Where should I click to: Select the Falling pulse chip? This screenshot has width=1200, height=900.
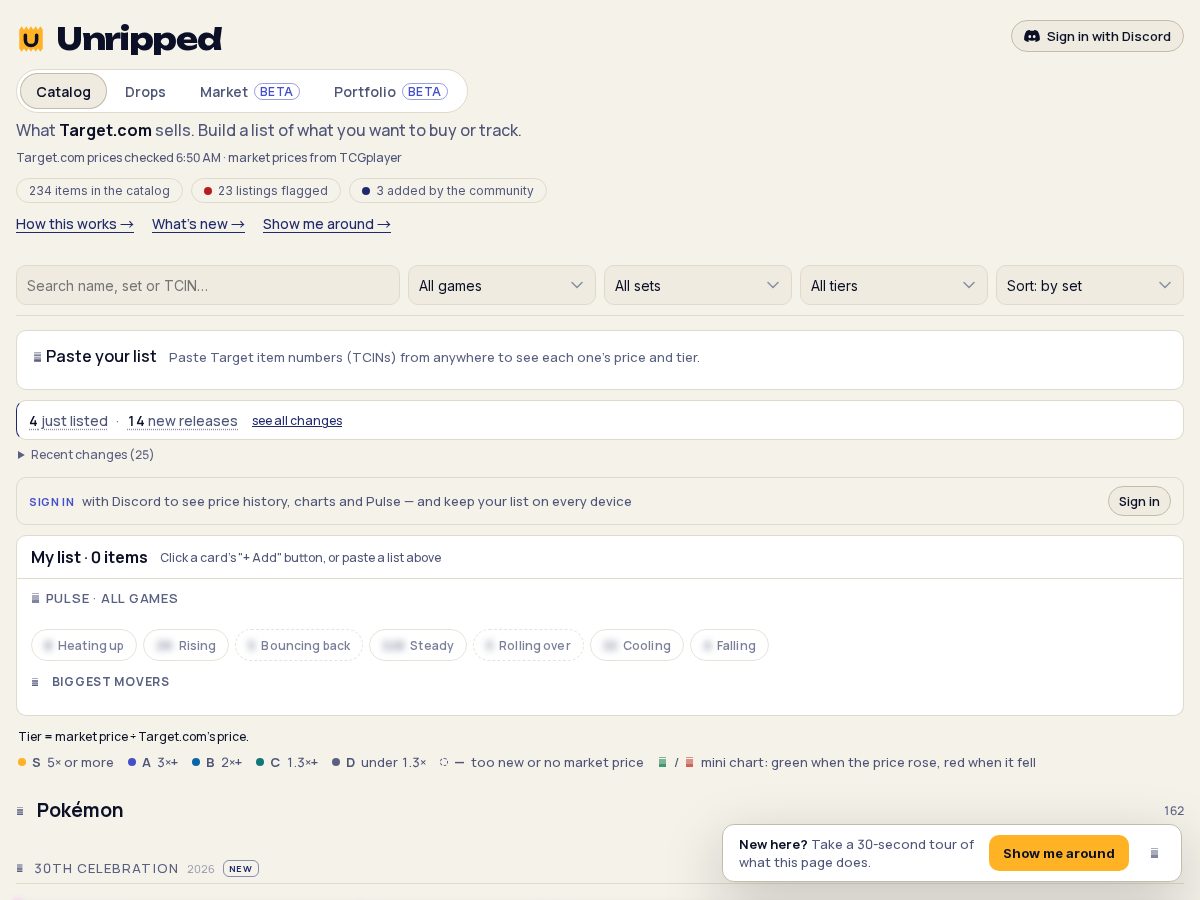729,645
